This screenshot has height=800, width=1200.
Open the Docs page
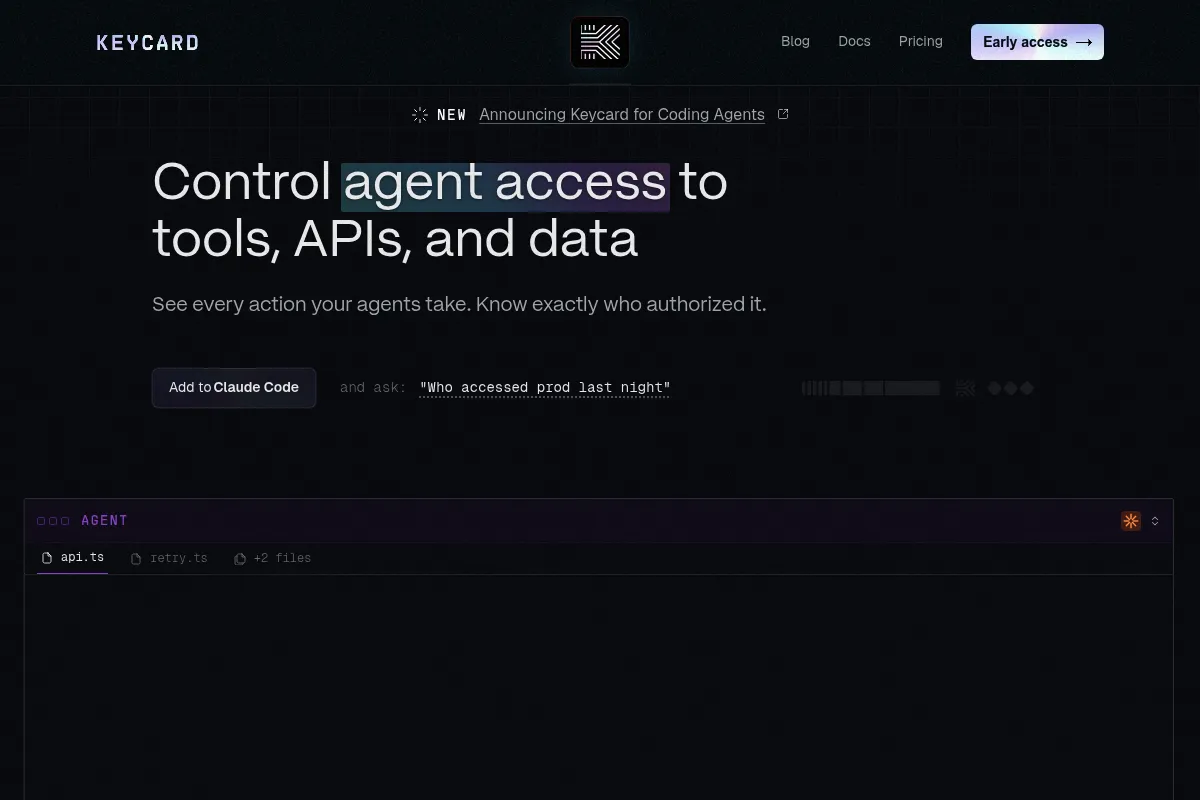click(x=854, y=41)
